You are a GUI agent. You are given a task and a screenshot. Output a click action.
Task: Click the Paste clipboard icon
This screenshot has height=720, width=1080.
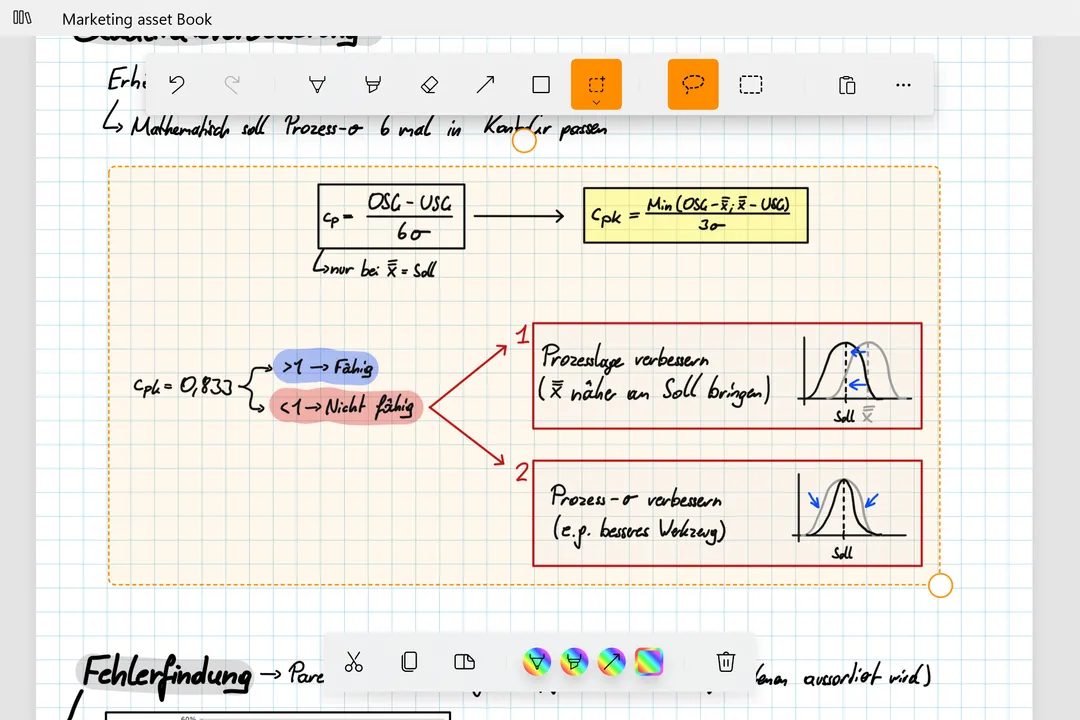(x=847, y=85)
